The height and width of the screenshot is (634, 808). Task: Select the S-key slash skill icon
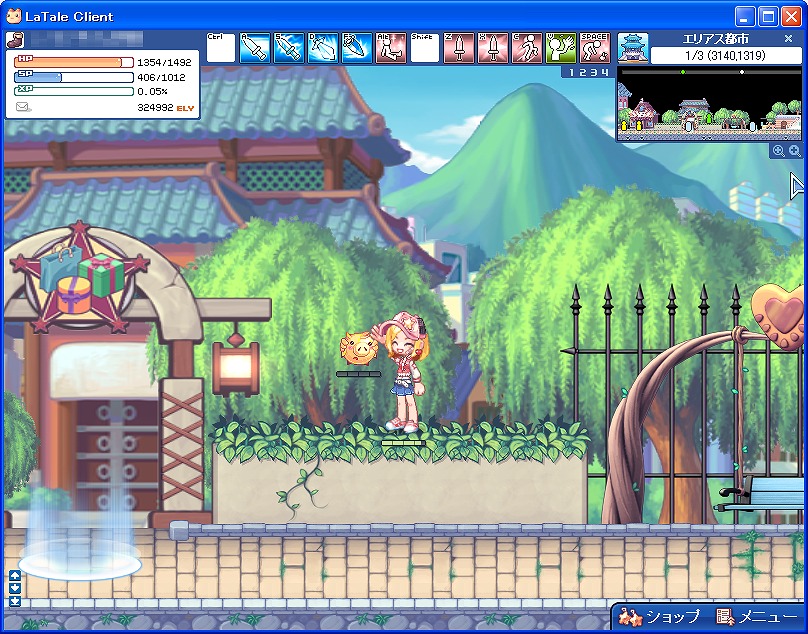(289, 48)
